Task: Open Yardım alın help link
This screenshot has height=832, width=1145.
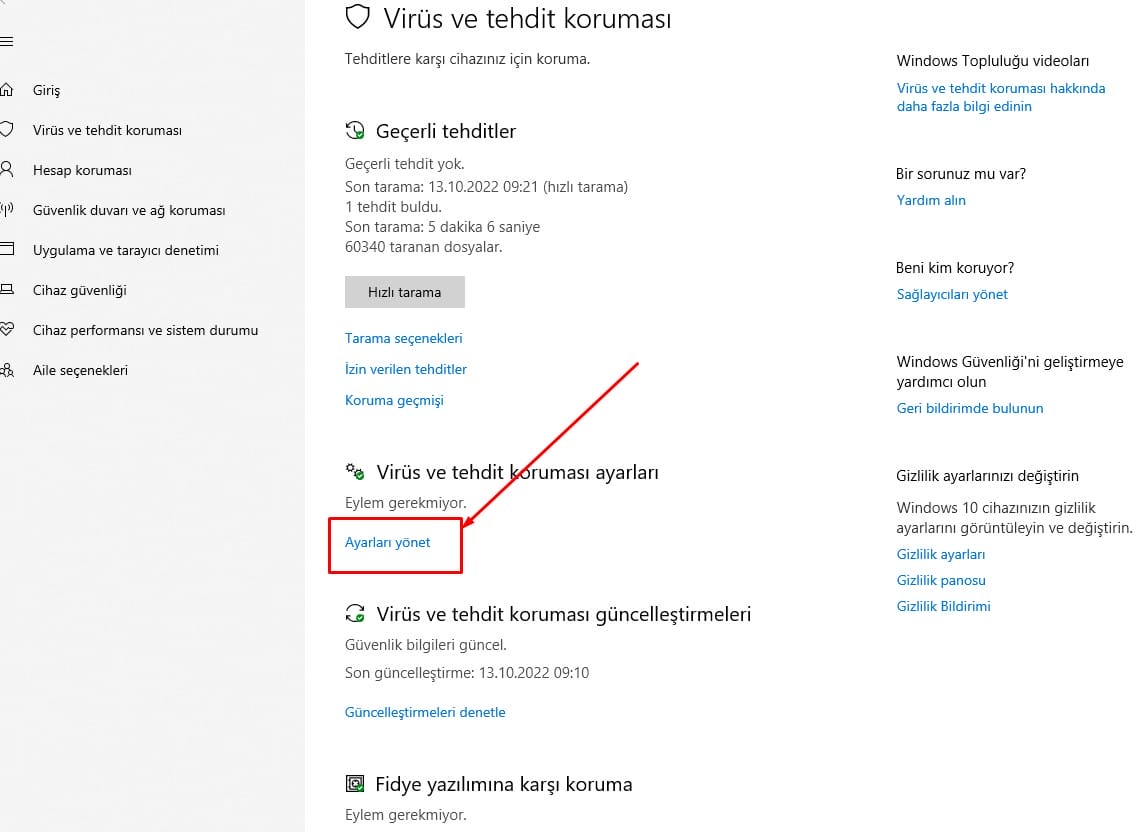Action: pos(931,200)
